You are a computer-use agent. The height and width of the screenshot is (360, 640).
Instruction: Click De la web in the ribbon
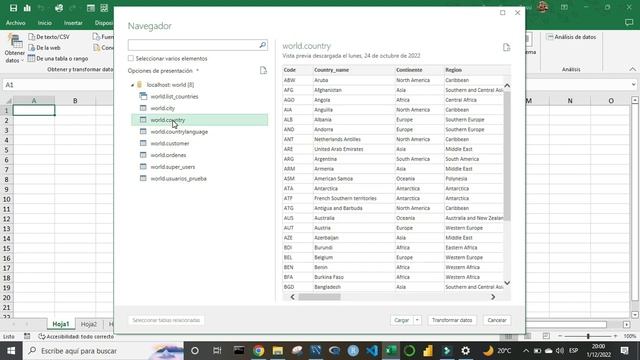[x=44, y=48]
